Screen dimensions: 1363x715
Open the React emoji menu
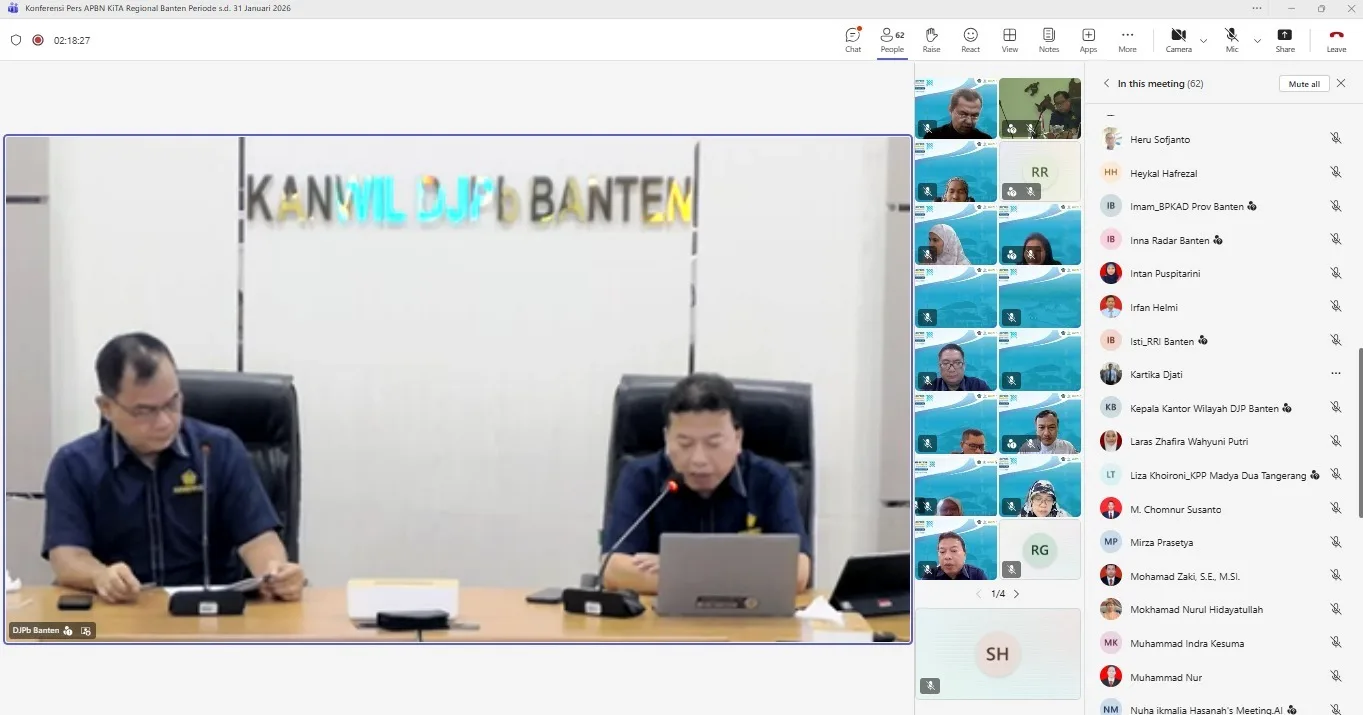pos(970,40)
